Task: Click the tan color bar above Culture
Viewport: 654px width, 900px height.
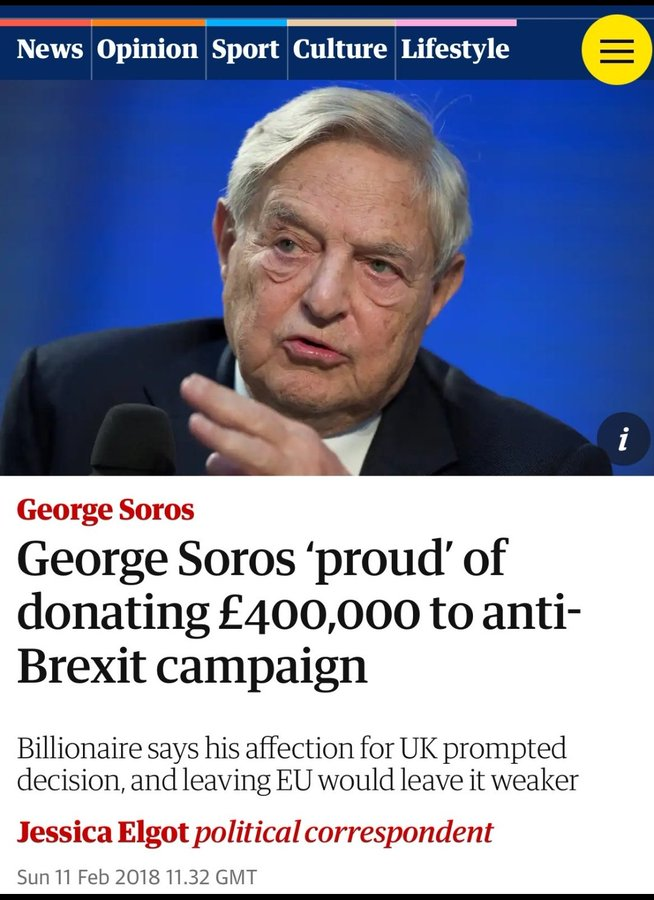Action: pos(340,22)
